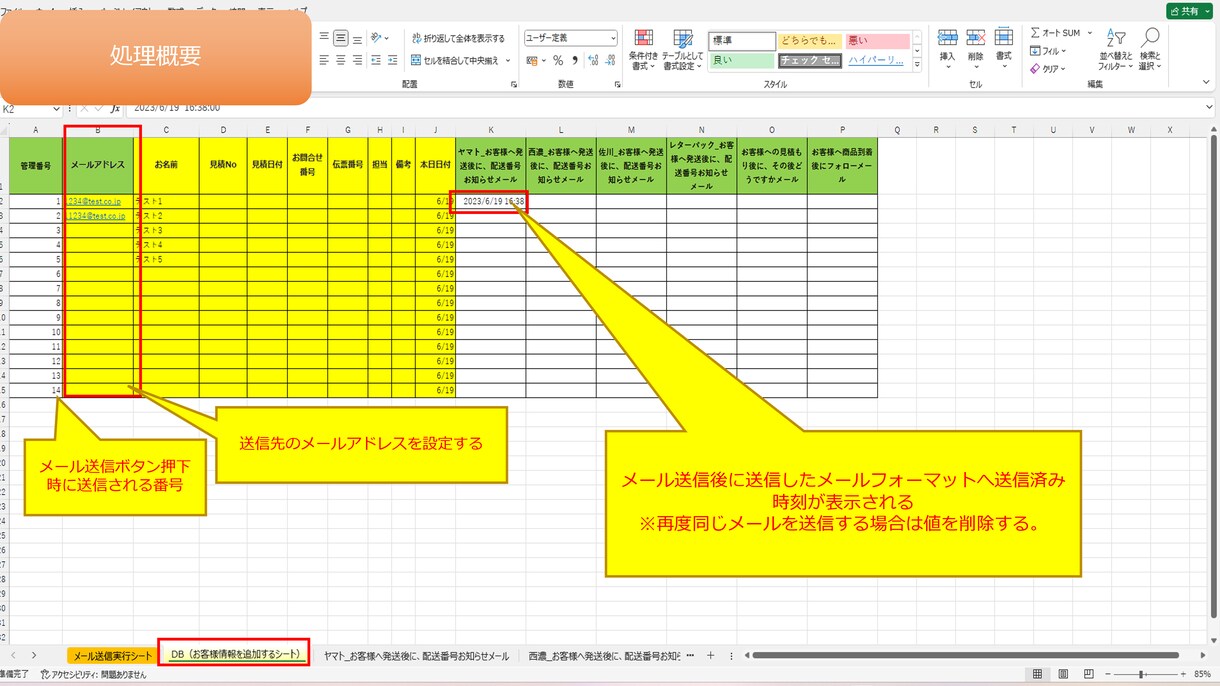Image resolution: width=1220 pixels, height=686 pixels.
Task: Click オート SUM button
Action: (1055, 33)
